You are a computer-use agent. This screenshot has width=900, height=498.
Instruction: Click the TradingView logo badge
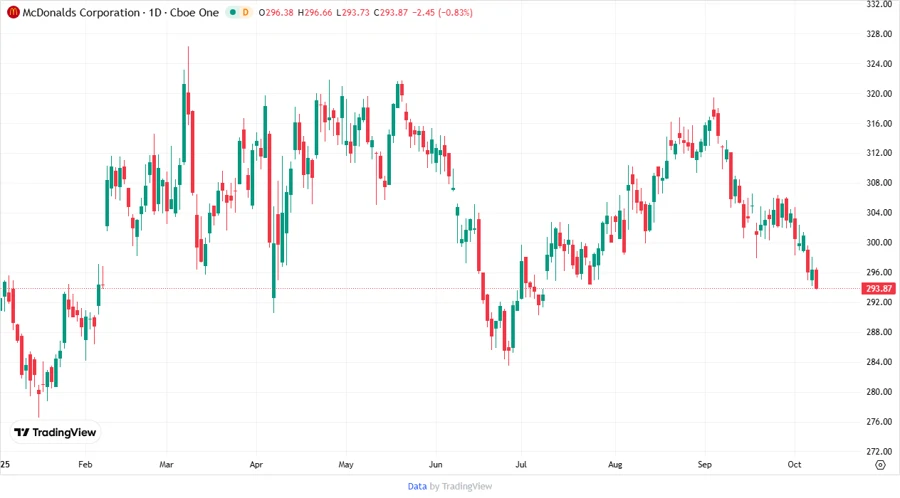tap(55, 433)
